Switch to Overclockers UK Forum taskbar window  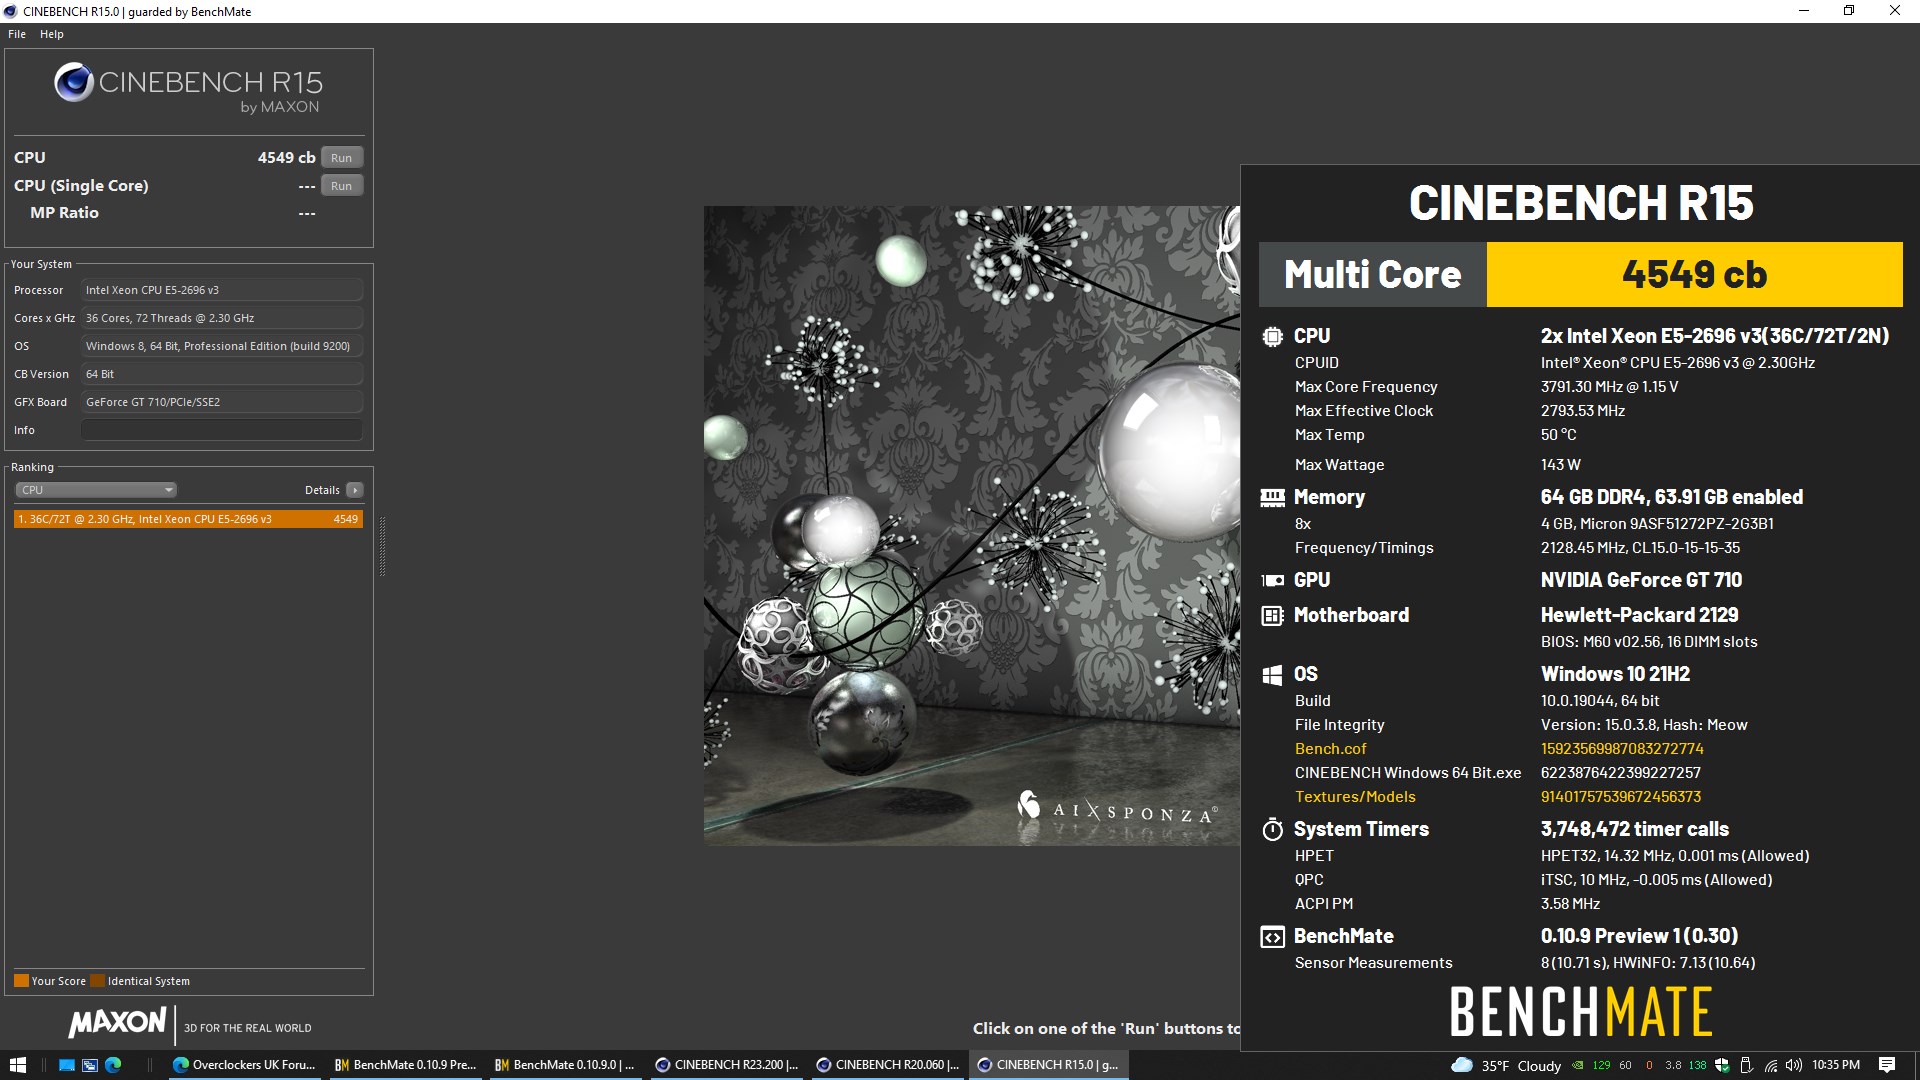pyautogui.click(x=245, y=1065)
